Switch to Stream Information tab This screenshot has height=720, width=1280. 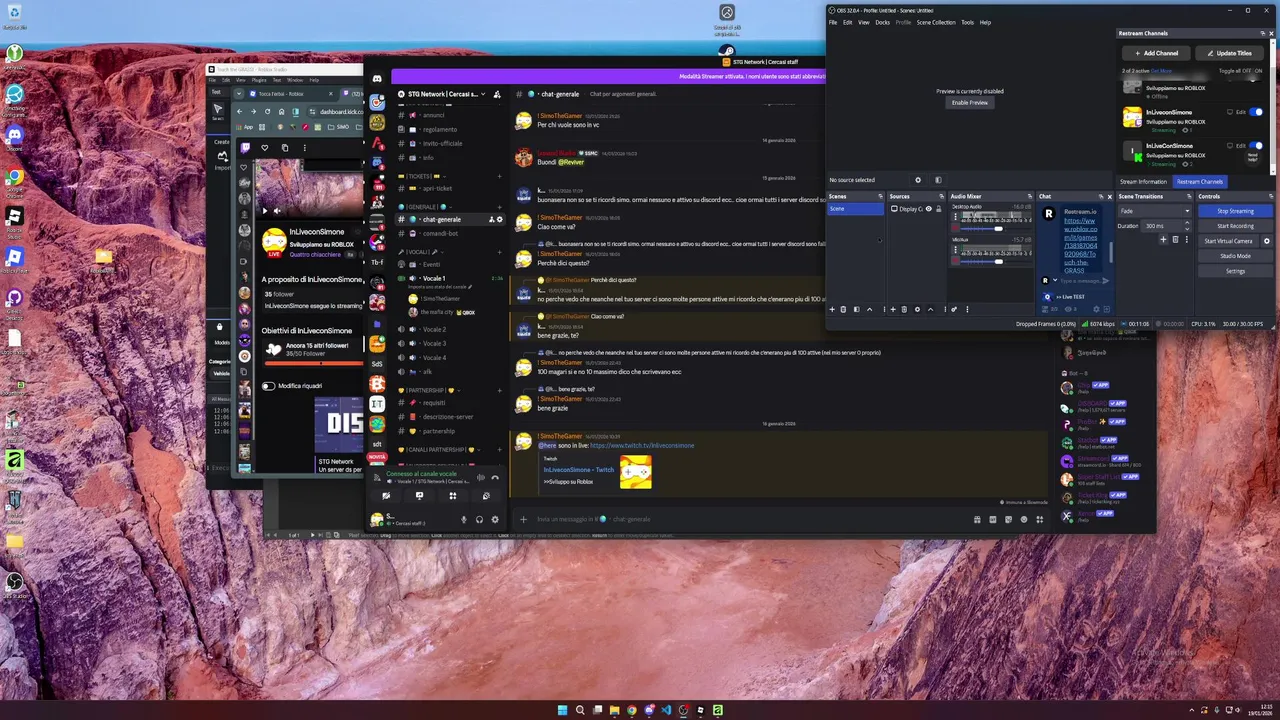coord(1143,182)
